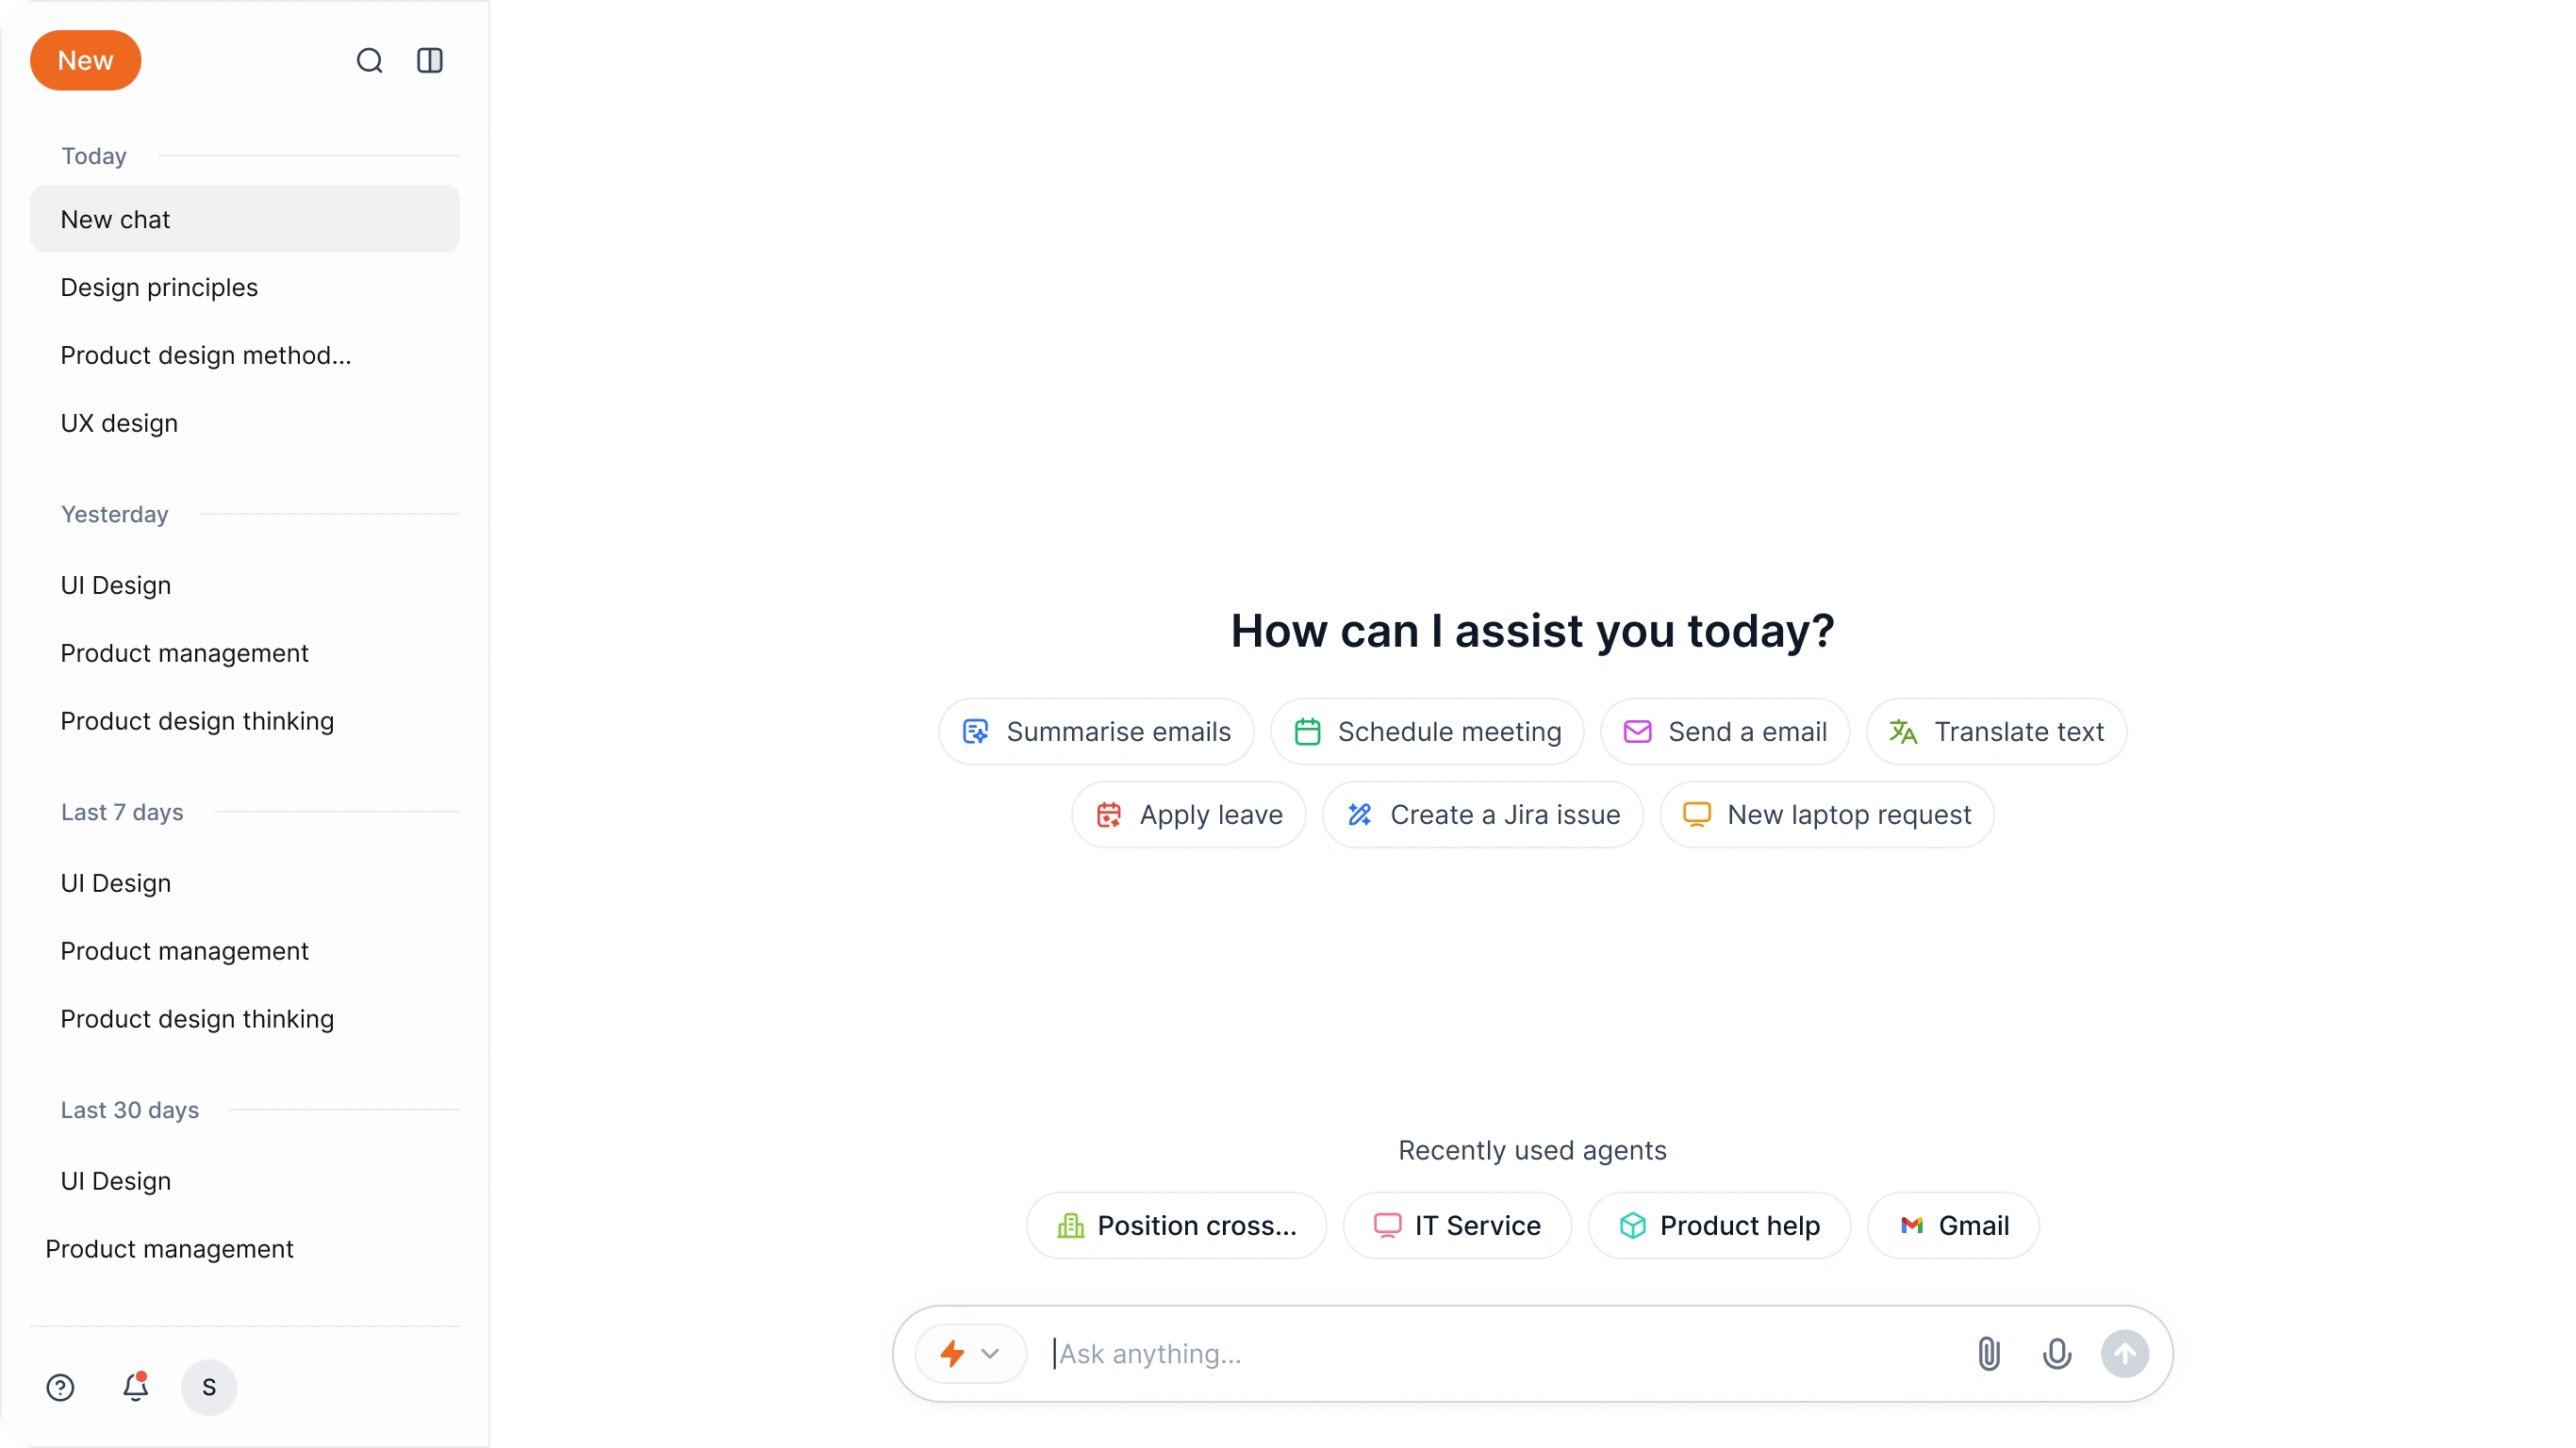Start voice input with microphone icon
2576x1448 pixels.
tap(2057, 1353)
